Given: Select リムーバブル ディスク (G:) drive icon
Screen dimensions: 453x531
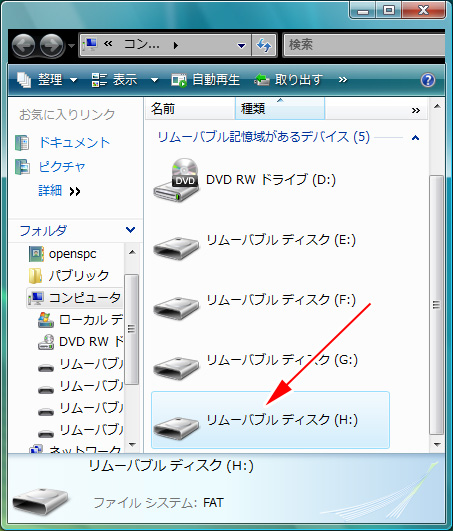Looking at the screenshot, I should click(175, 368).
